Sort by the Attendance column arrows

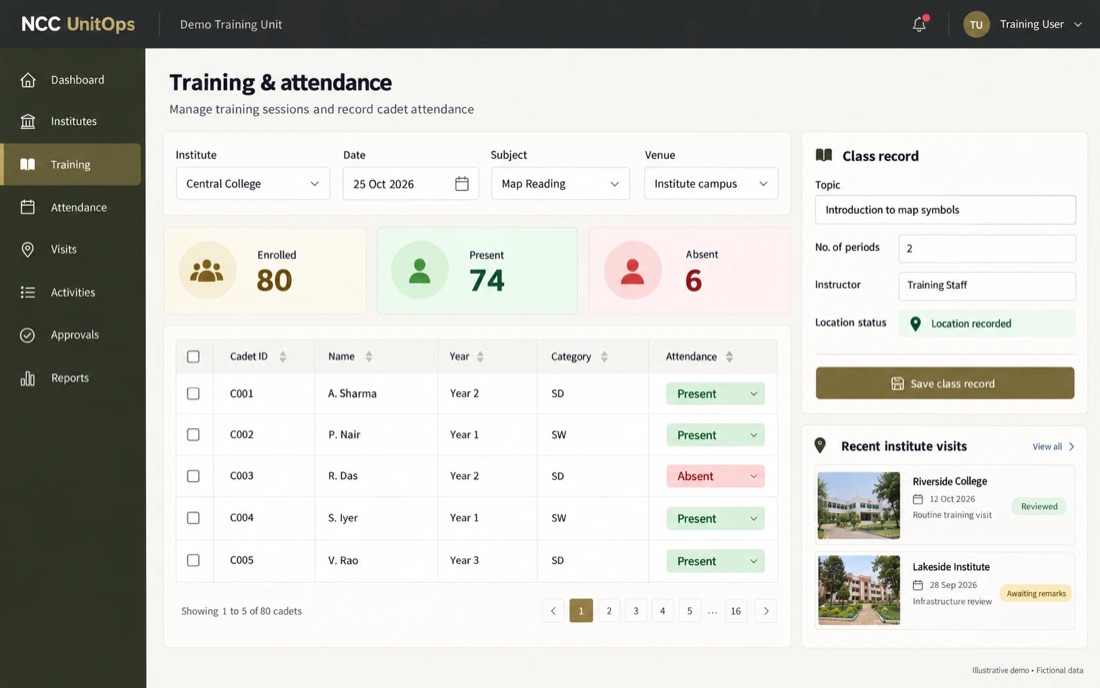[x=730, y=356]
